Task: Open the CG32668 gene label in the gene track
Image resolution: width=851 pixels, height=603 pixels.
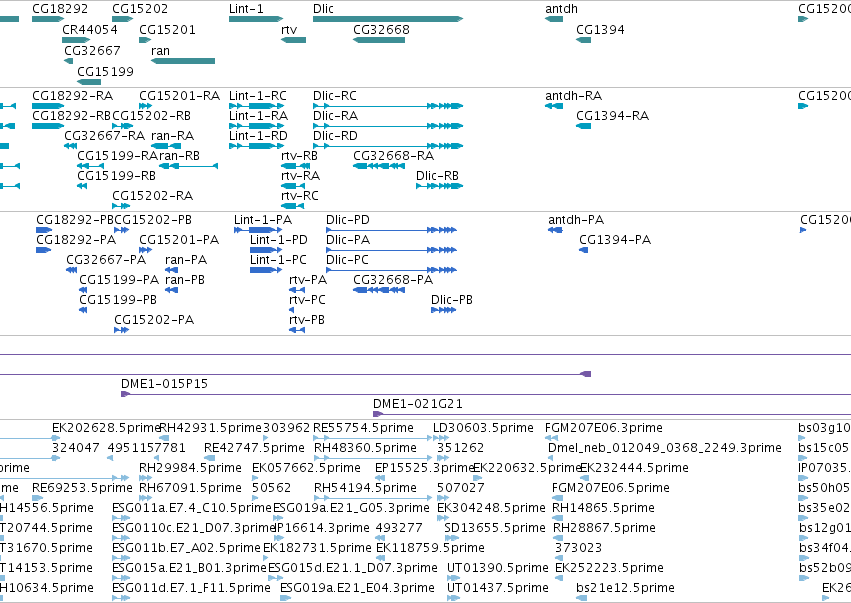Action: coord(381,30)
